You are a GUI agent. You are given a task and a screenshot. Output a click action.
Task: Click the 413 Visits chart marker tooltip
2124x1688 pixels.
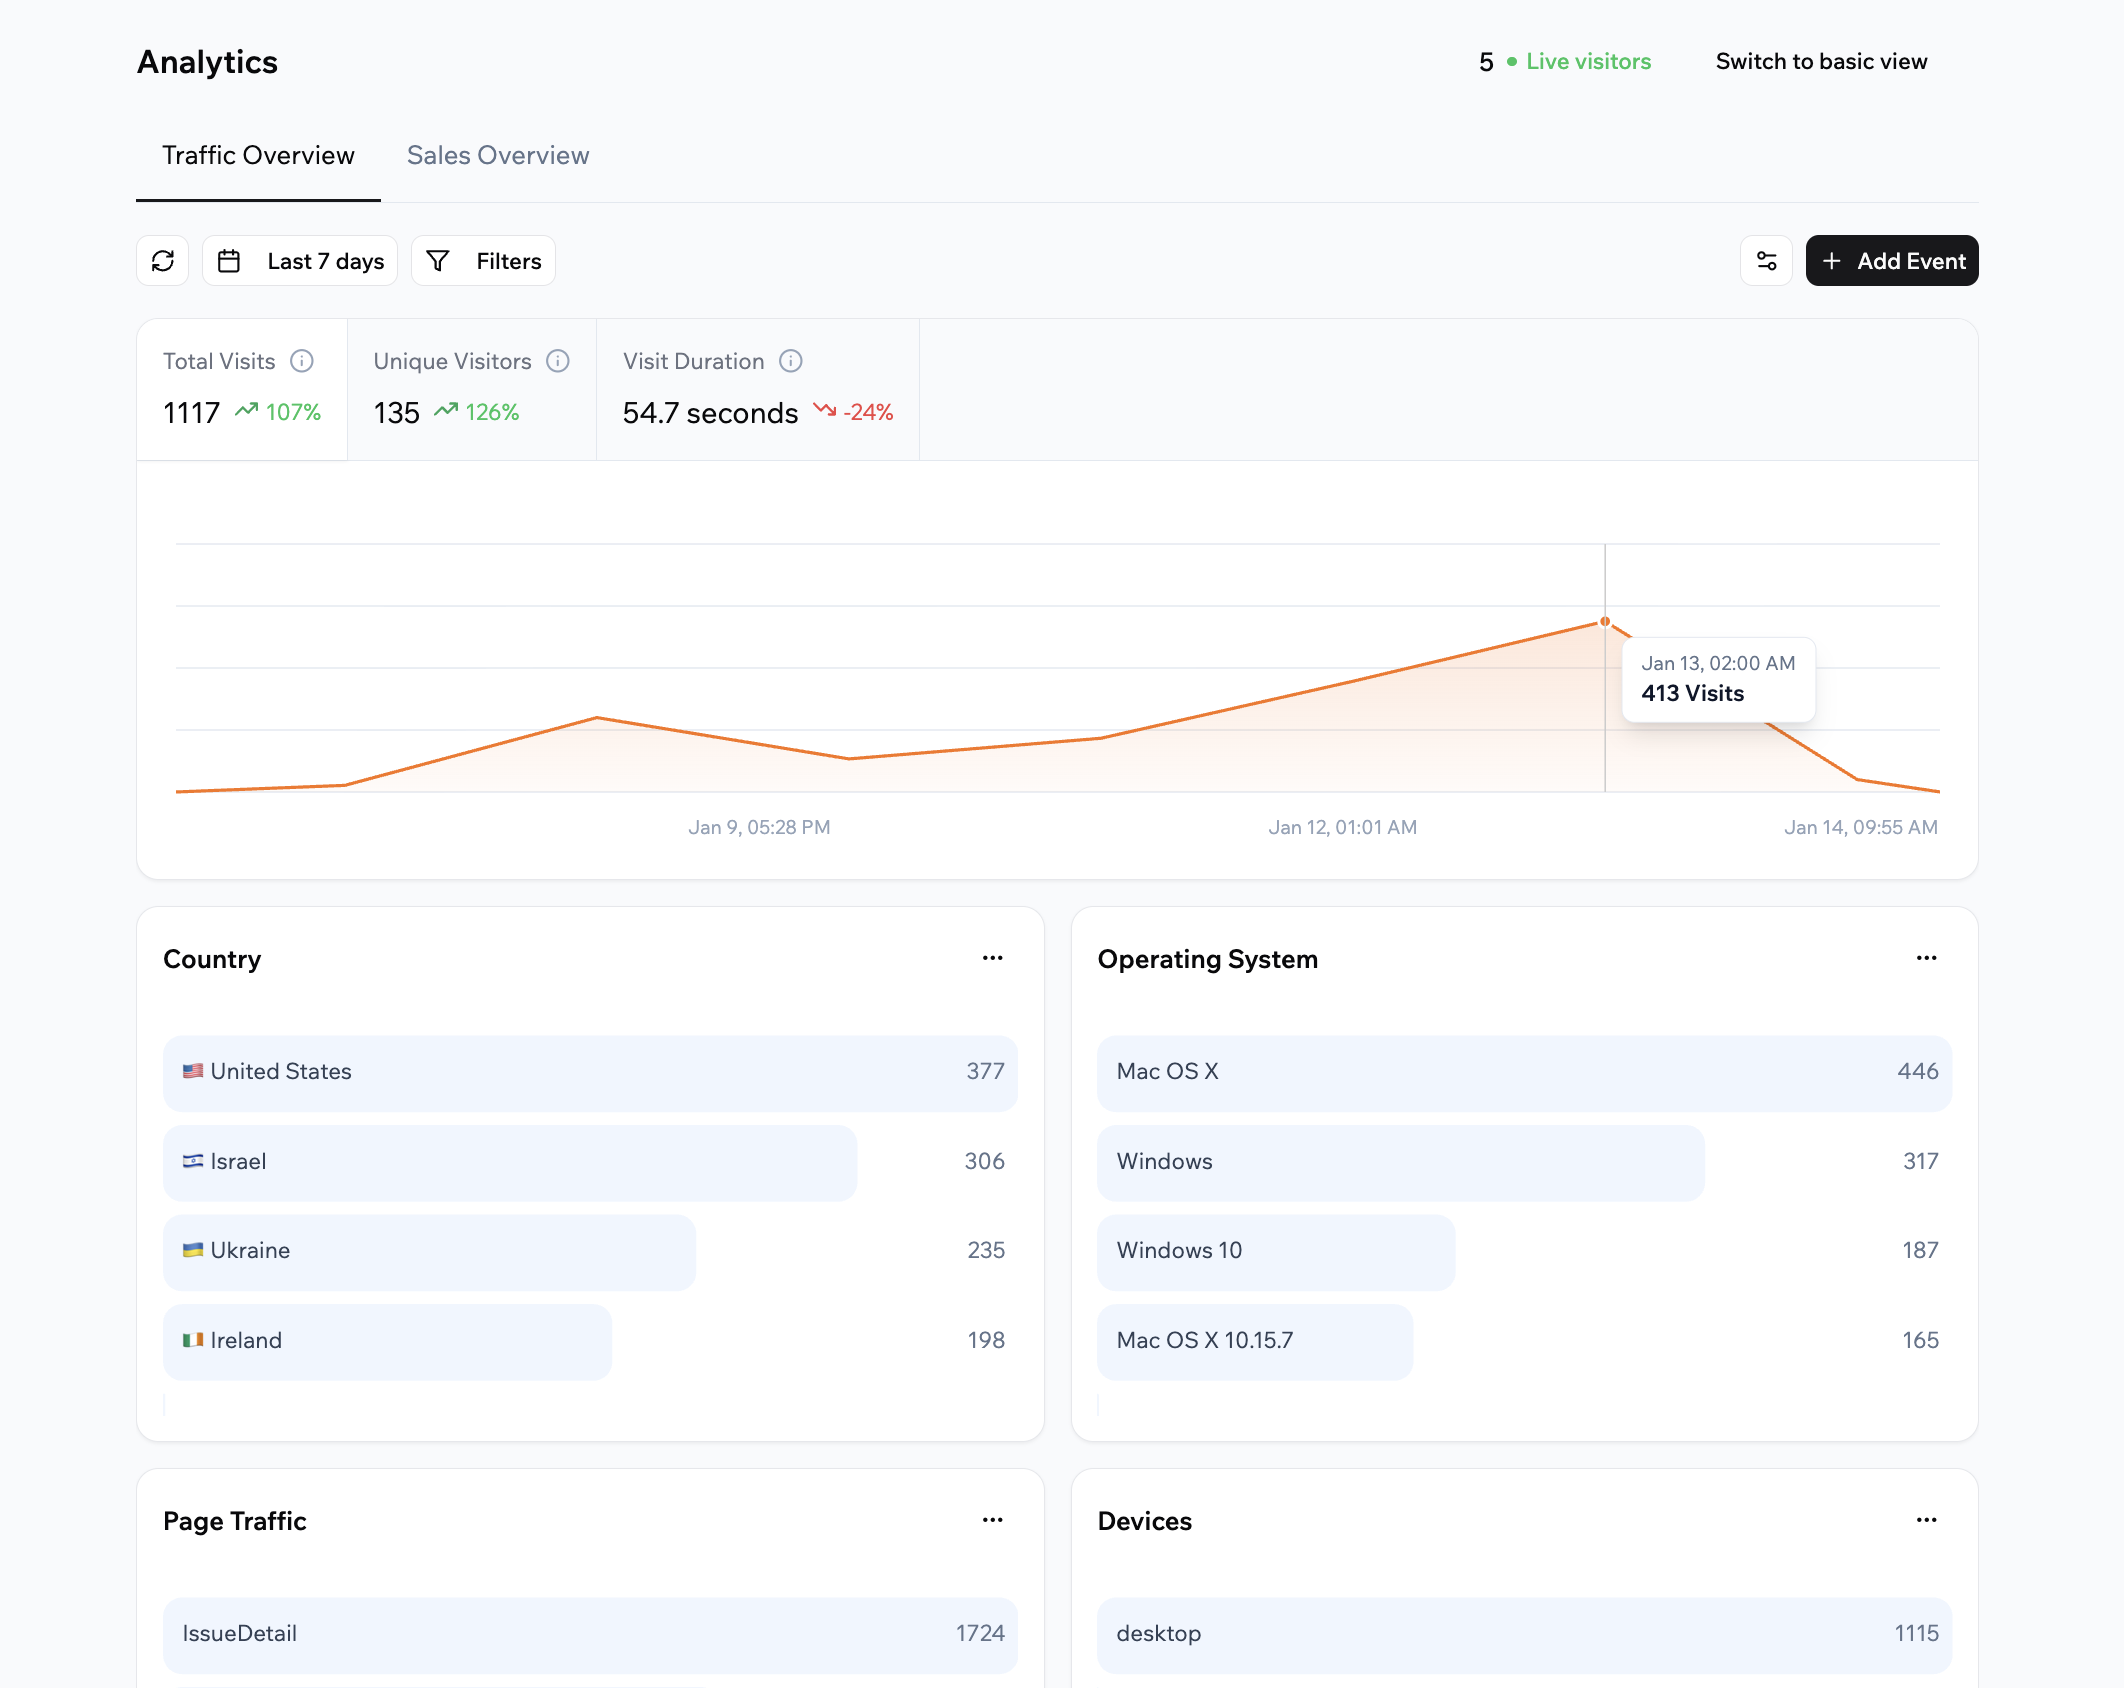(x=1716, y=680)
